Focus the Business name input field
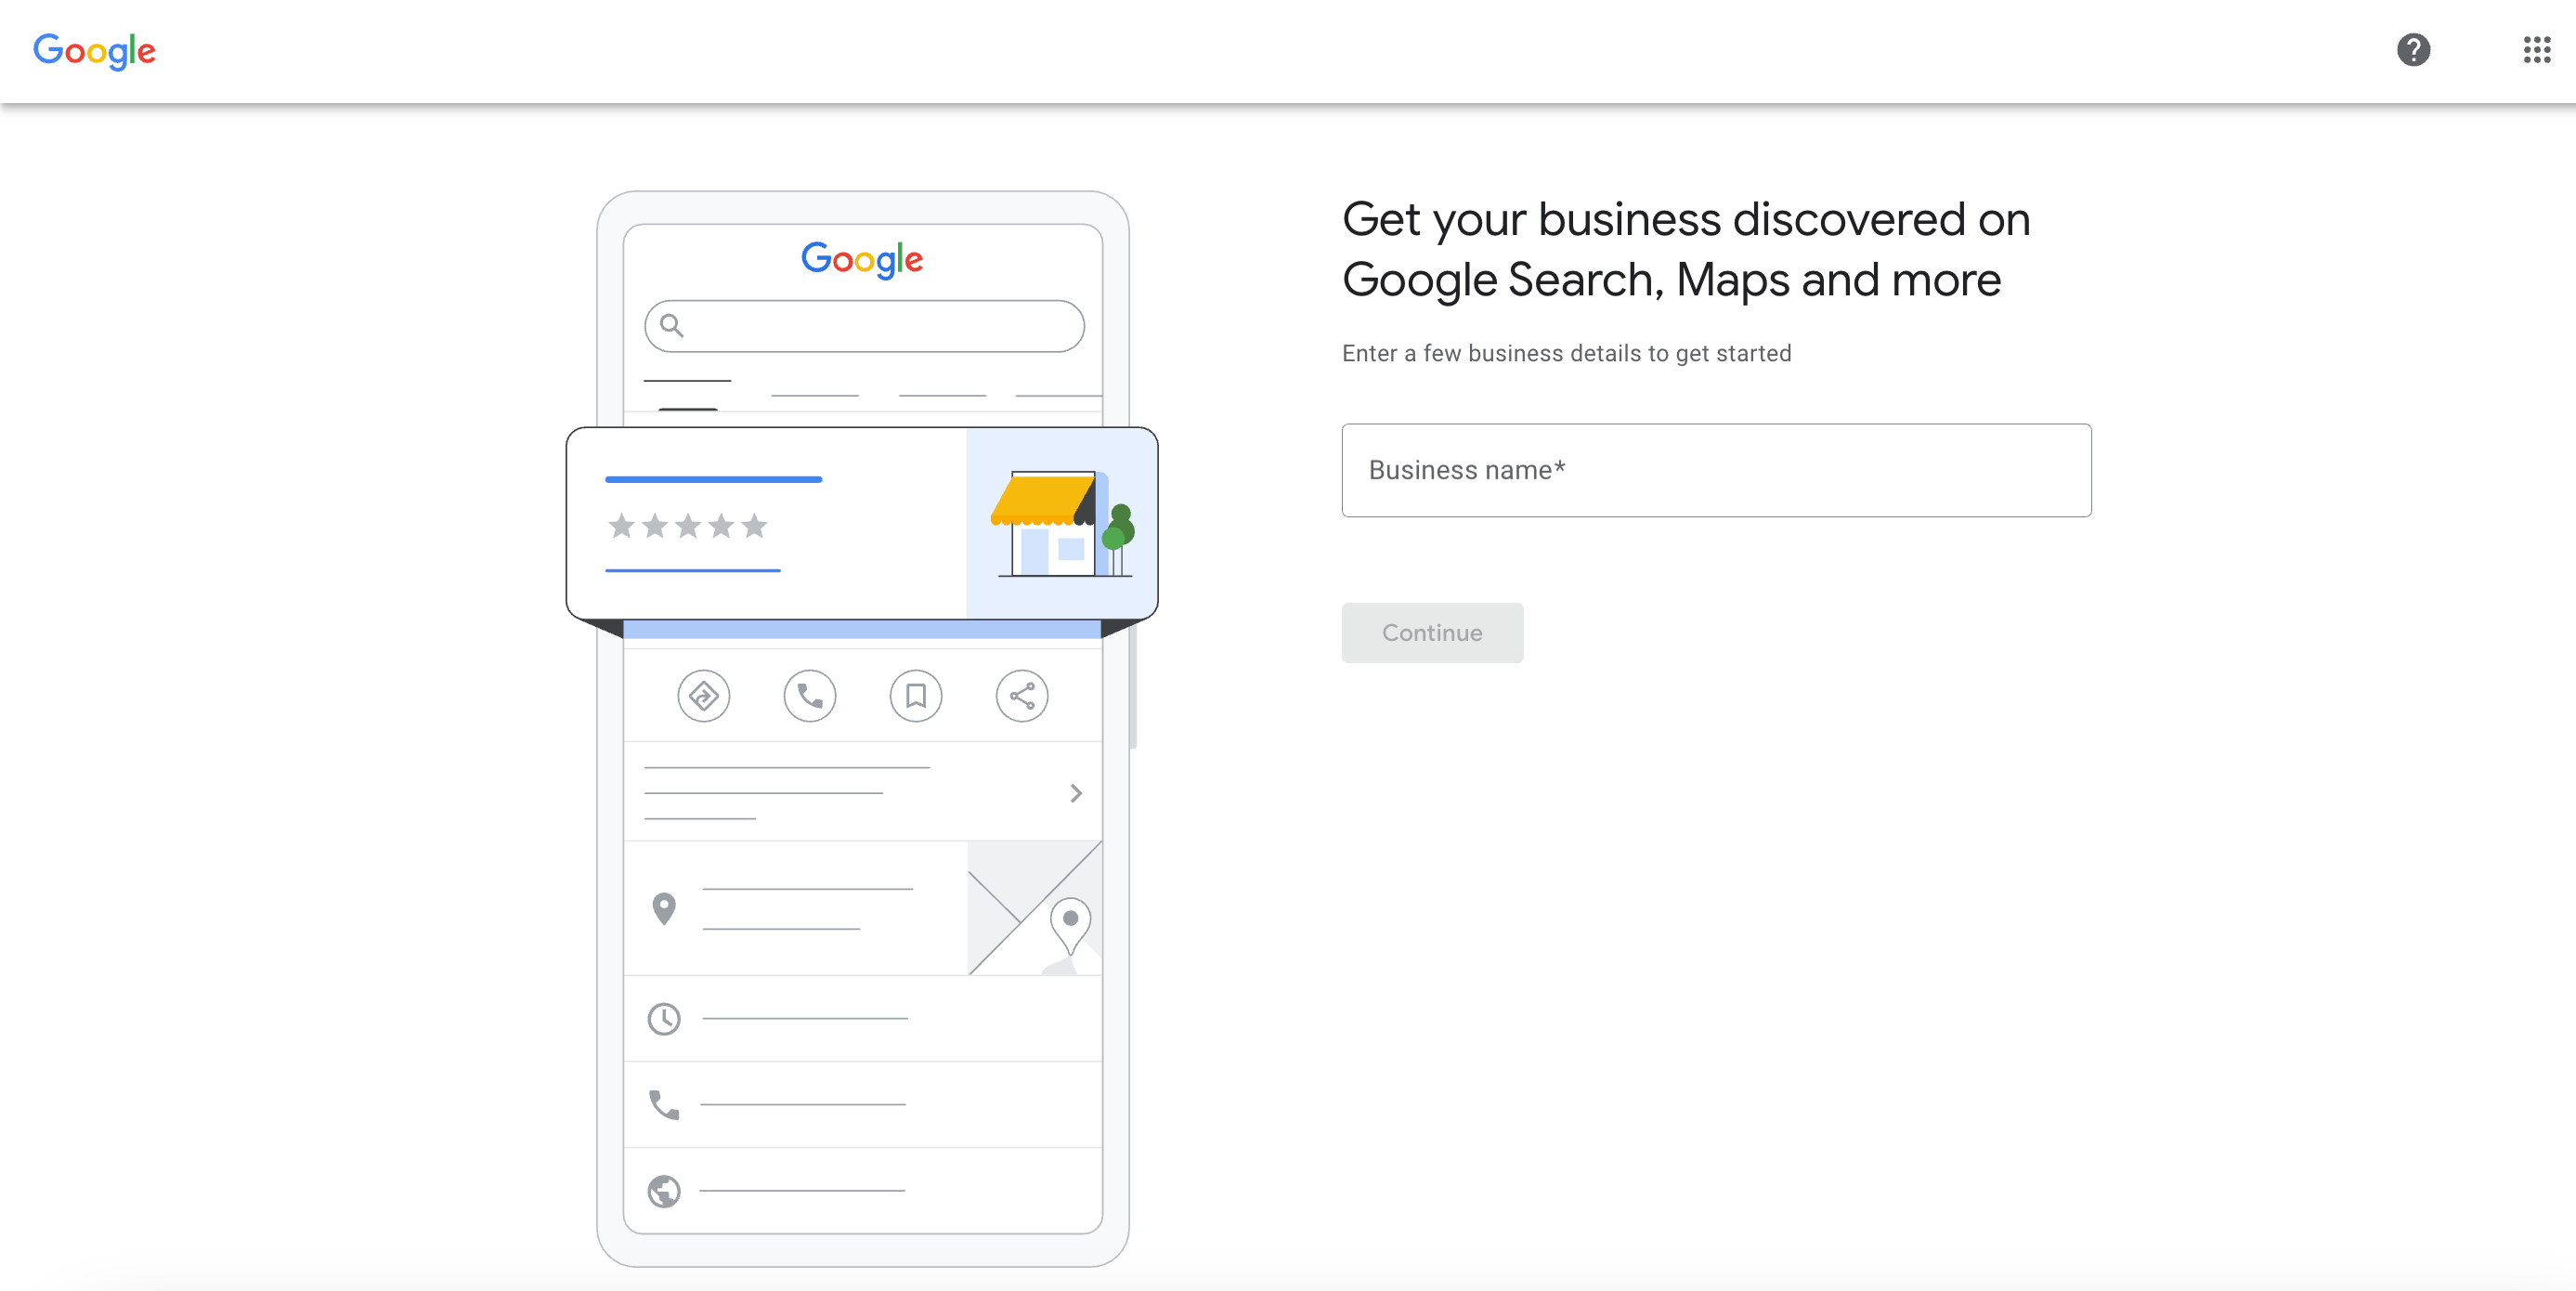 (x=1714, y=470)
